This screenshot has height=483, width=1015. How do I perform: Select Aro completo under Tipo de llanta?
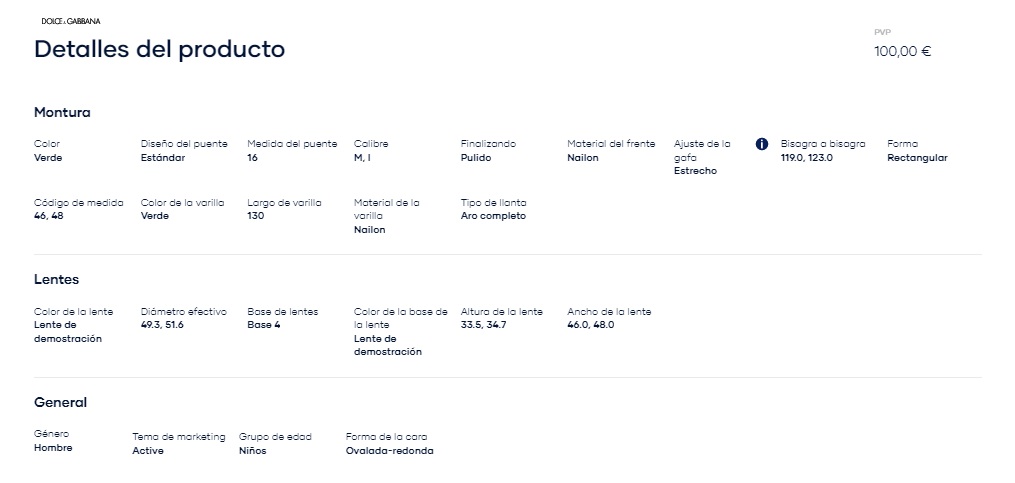(x=493, y=216)
